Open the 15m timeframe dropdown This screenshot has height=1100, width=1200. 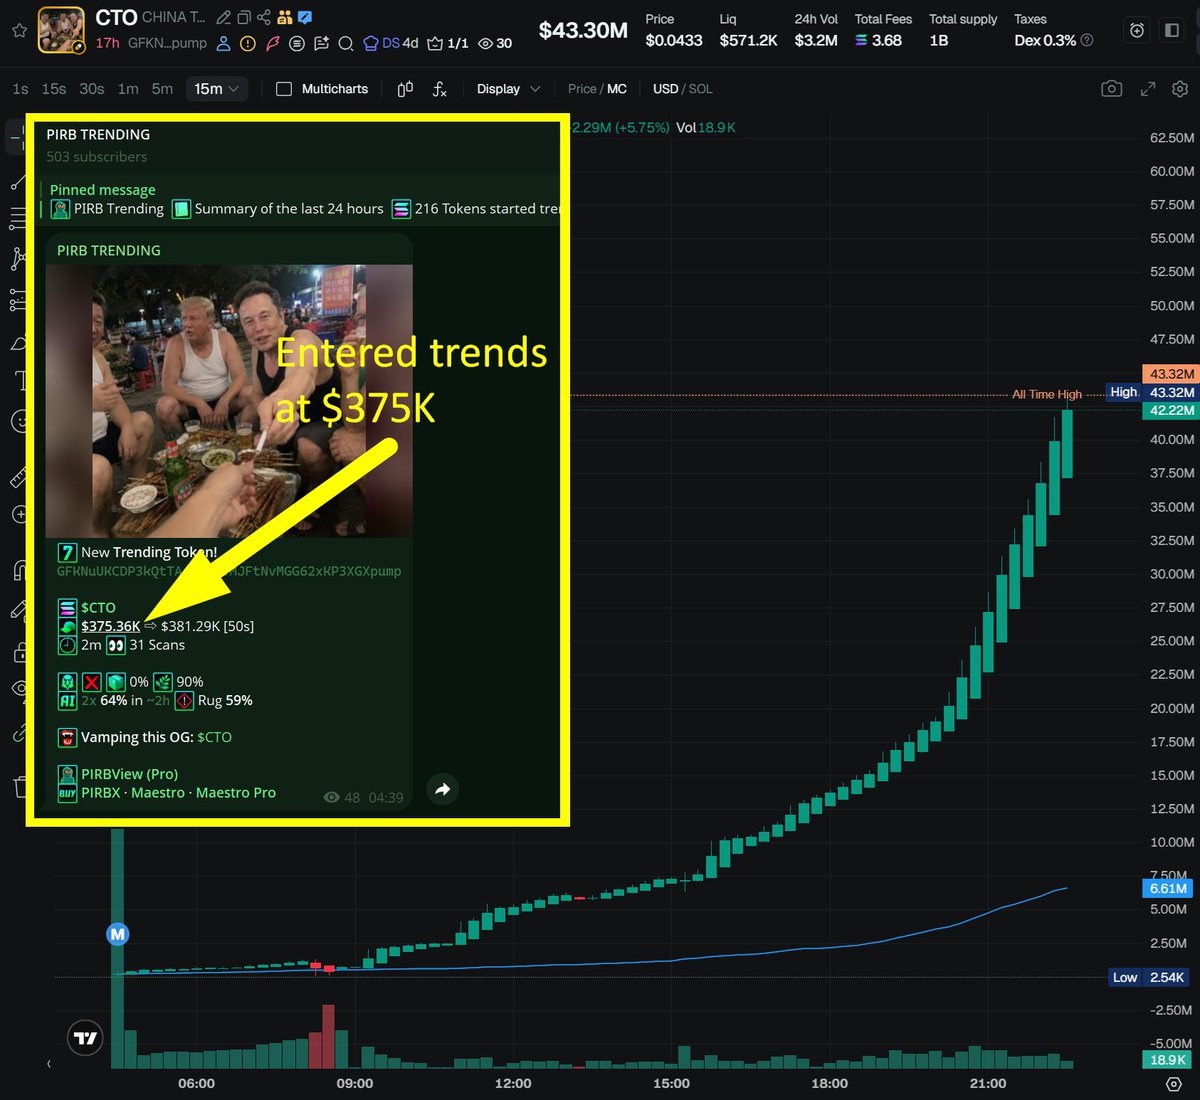[217, 89]
